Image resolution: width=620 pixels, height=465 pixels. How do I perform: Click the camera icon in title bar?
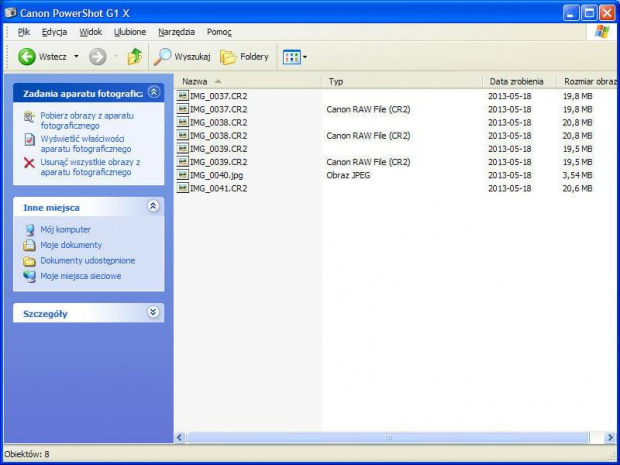(10, 13)
